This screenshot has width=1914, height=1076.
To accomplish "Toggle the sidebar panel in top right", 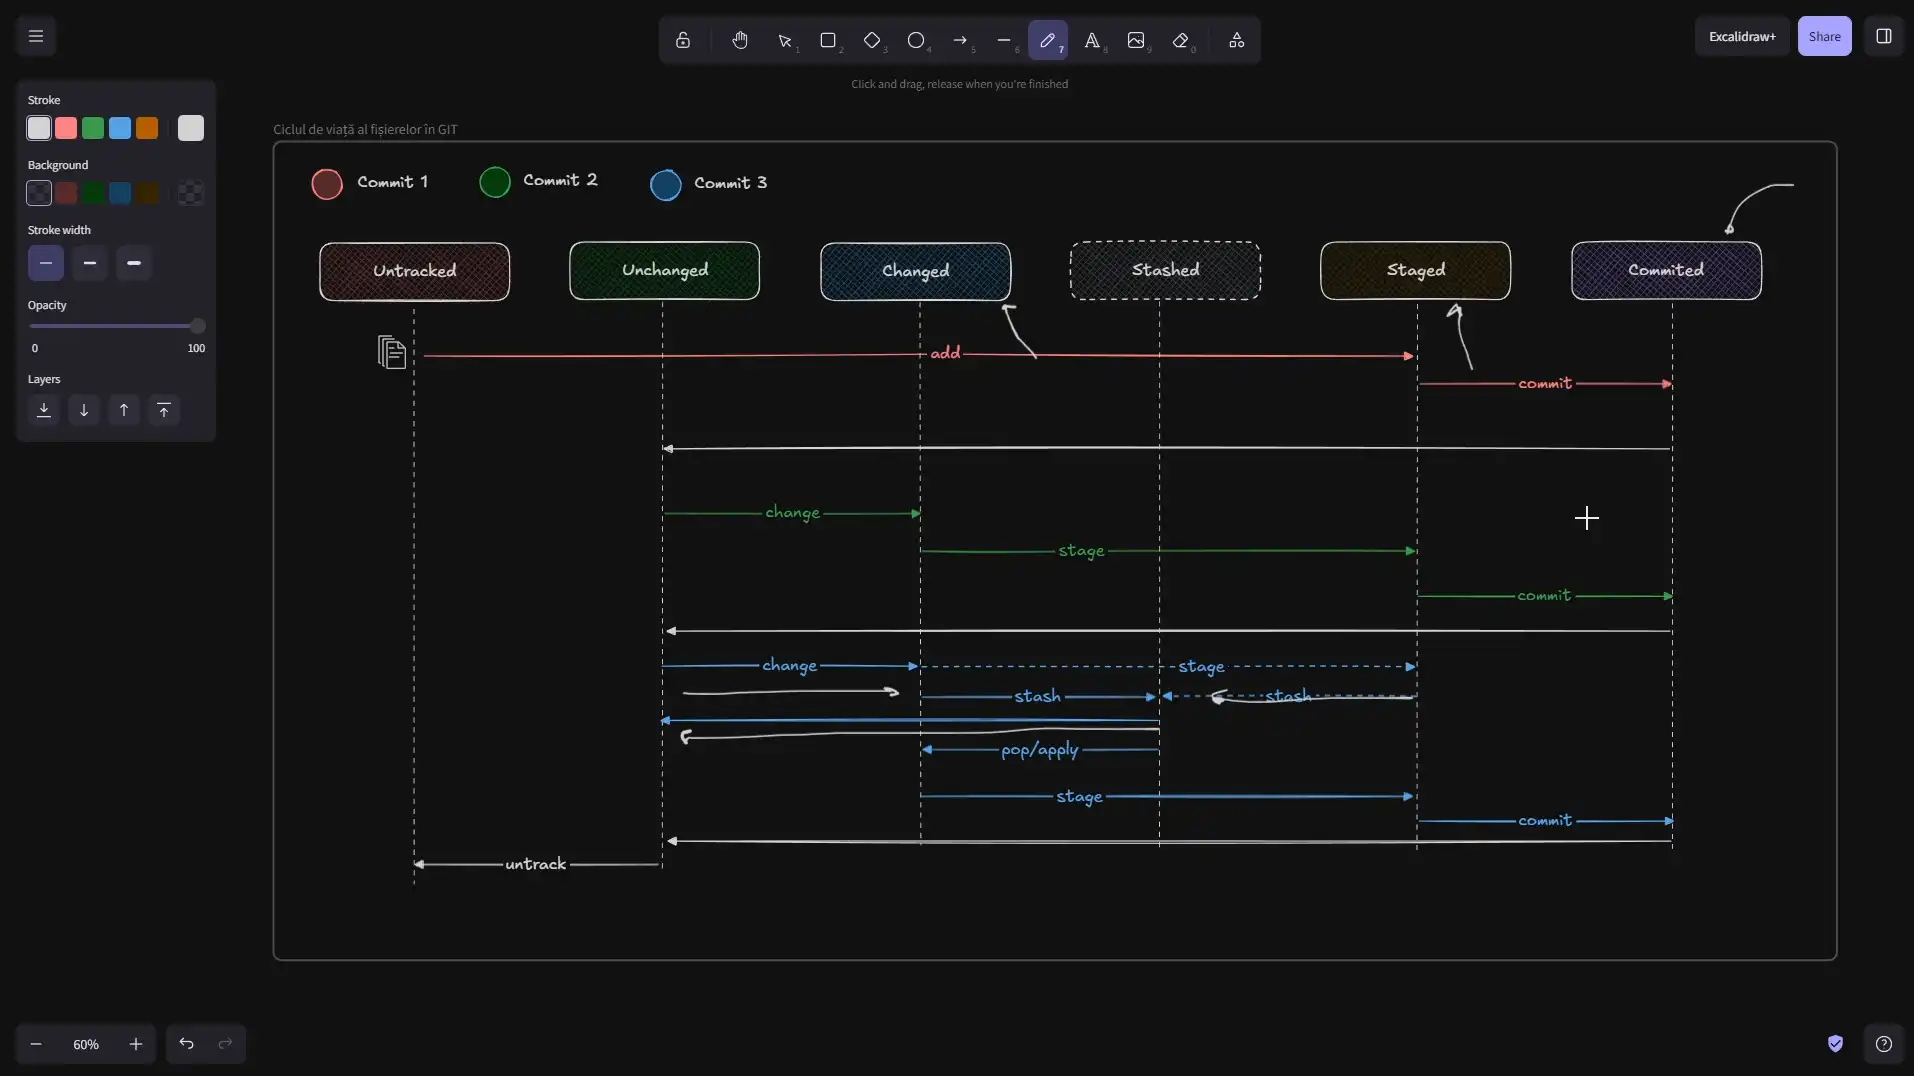I will 1884,36.
